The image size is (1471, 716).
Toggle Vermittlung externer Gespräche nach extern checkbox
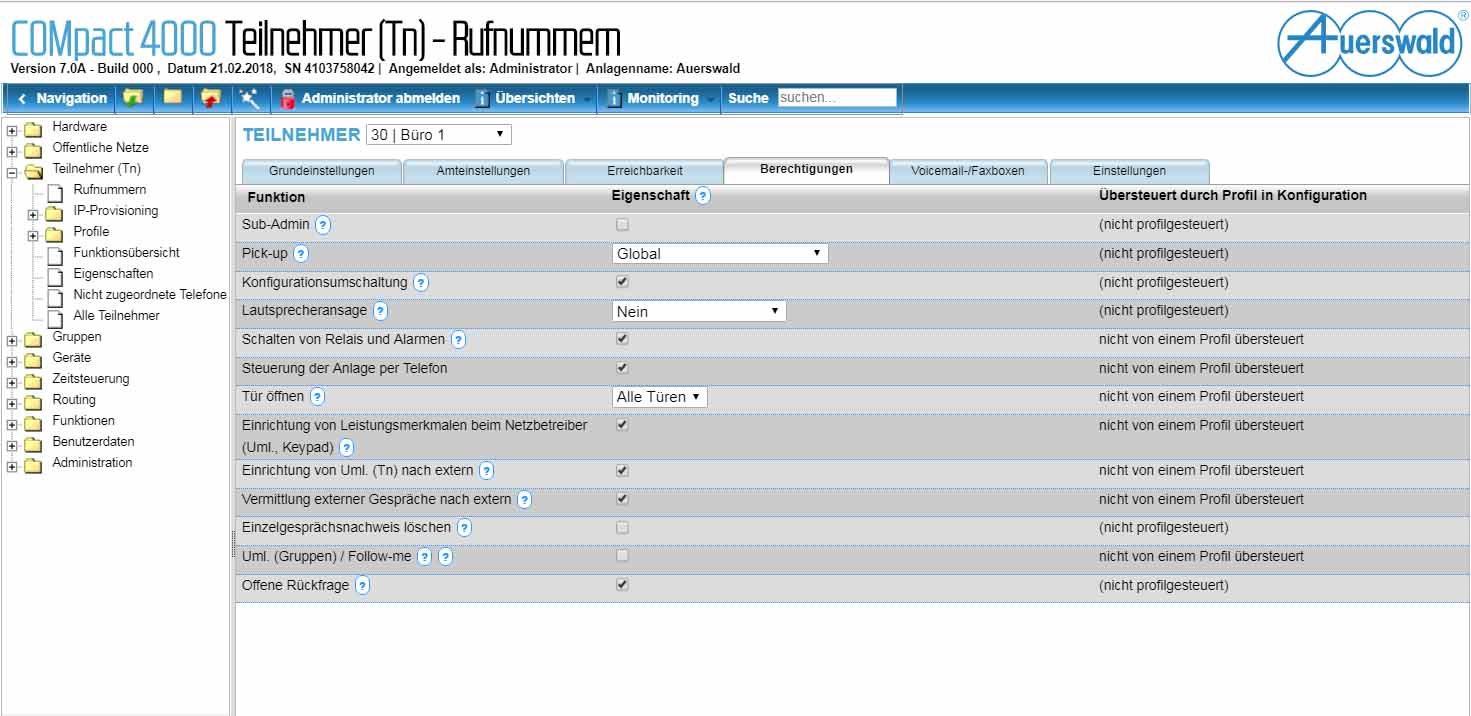click(x=622, y=498)
